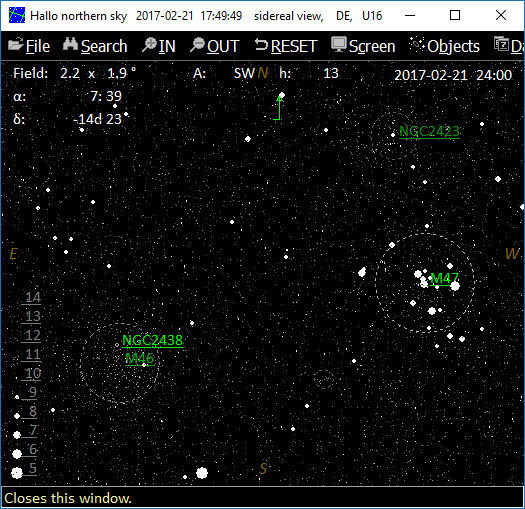The height and width of the screenshot is (509, 525).
Task: Zoom in with the magnifier IN icon
Action: [x=149, y=45]
